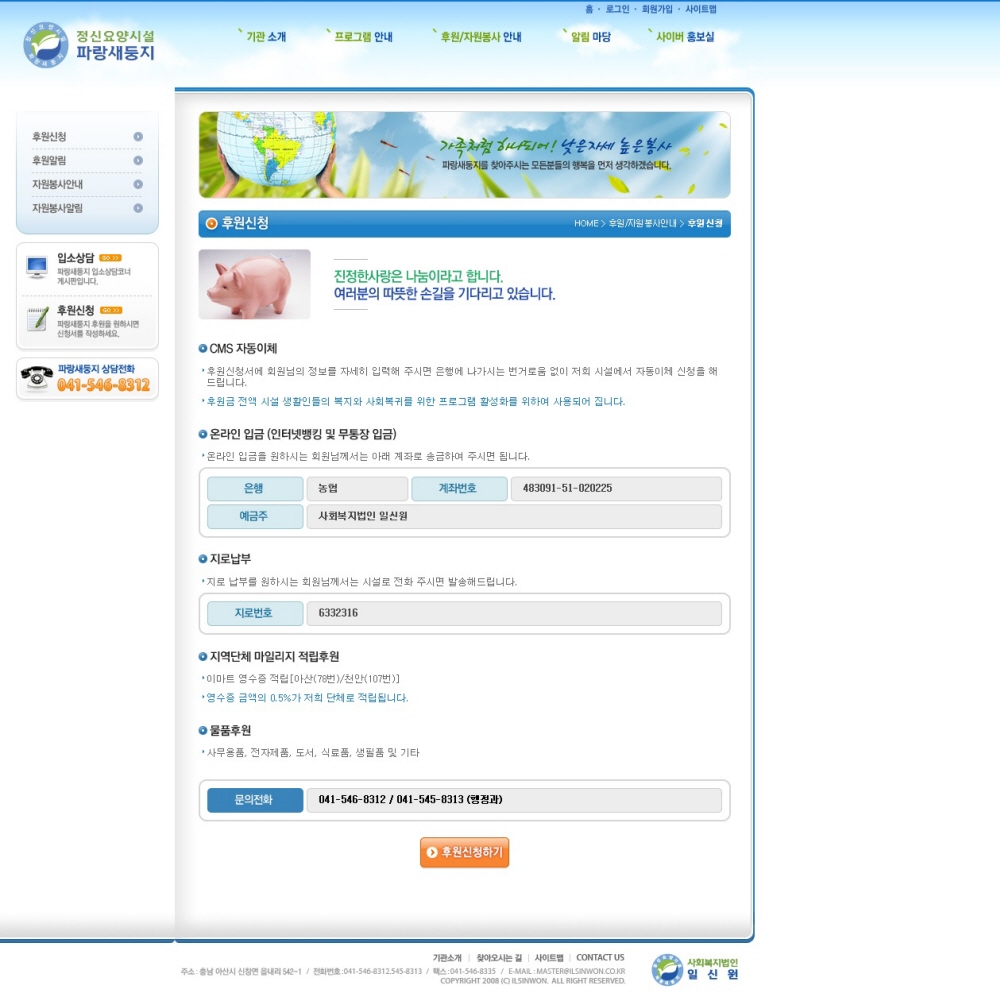Click the arrow icon beside sidebar 후원알림
The width and height of the screenshot is (1000, 995).
[x=138, y=161]
